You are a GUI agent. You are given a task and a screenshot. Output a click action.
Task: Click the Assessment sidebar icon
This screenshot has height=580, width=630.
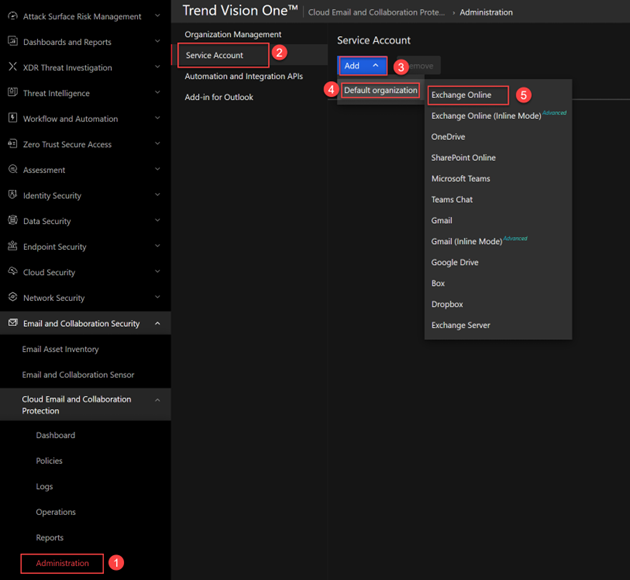tap(13, 169)
